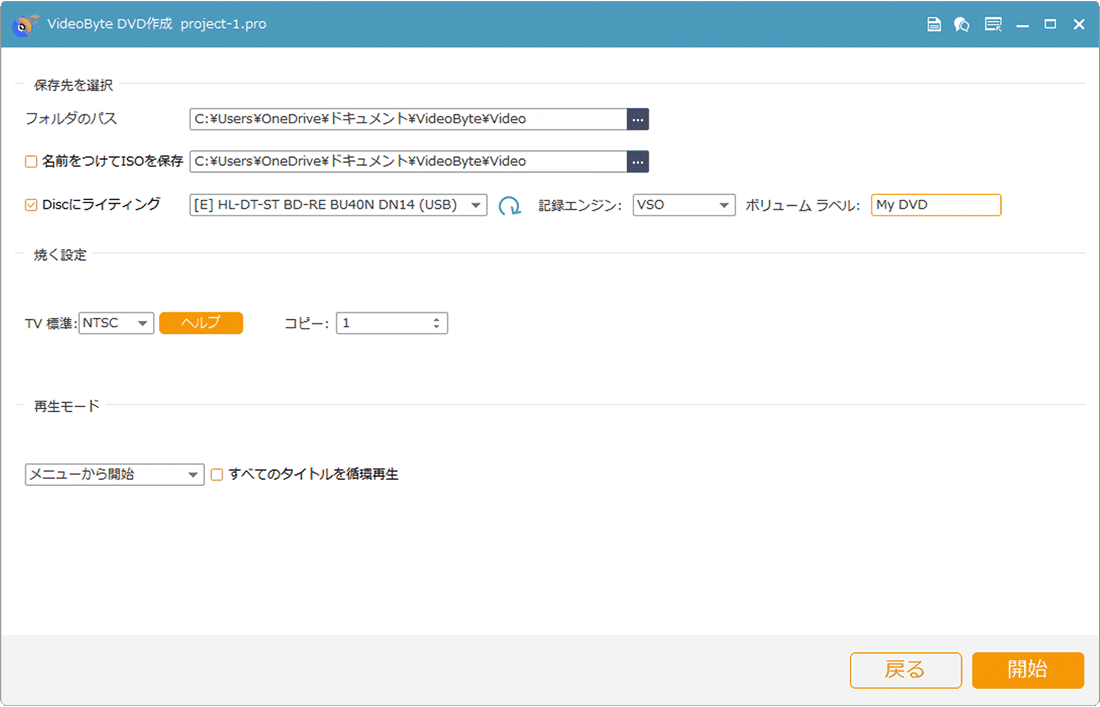Start burning with the 開始 button
Image resolution: width=1100 pixels, height=707 pixels.
click(1027, 670)
